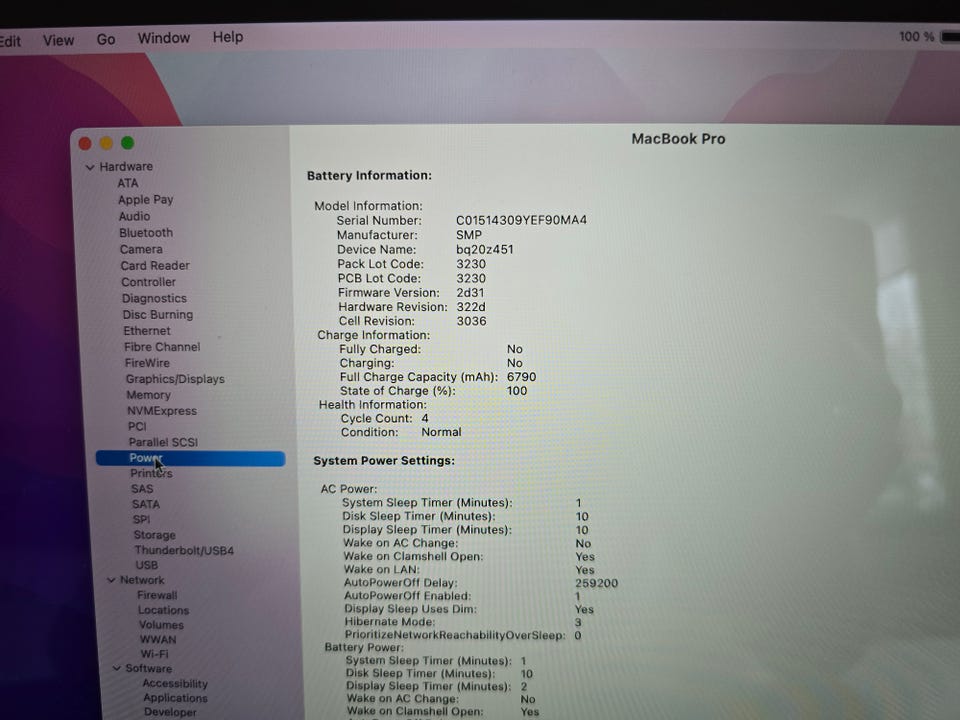The height and width of the screenshot is (720, 960).
Task: Open the Edit menu
Action: tap(10, 41)
